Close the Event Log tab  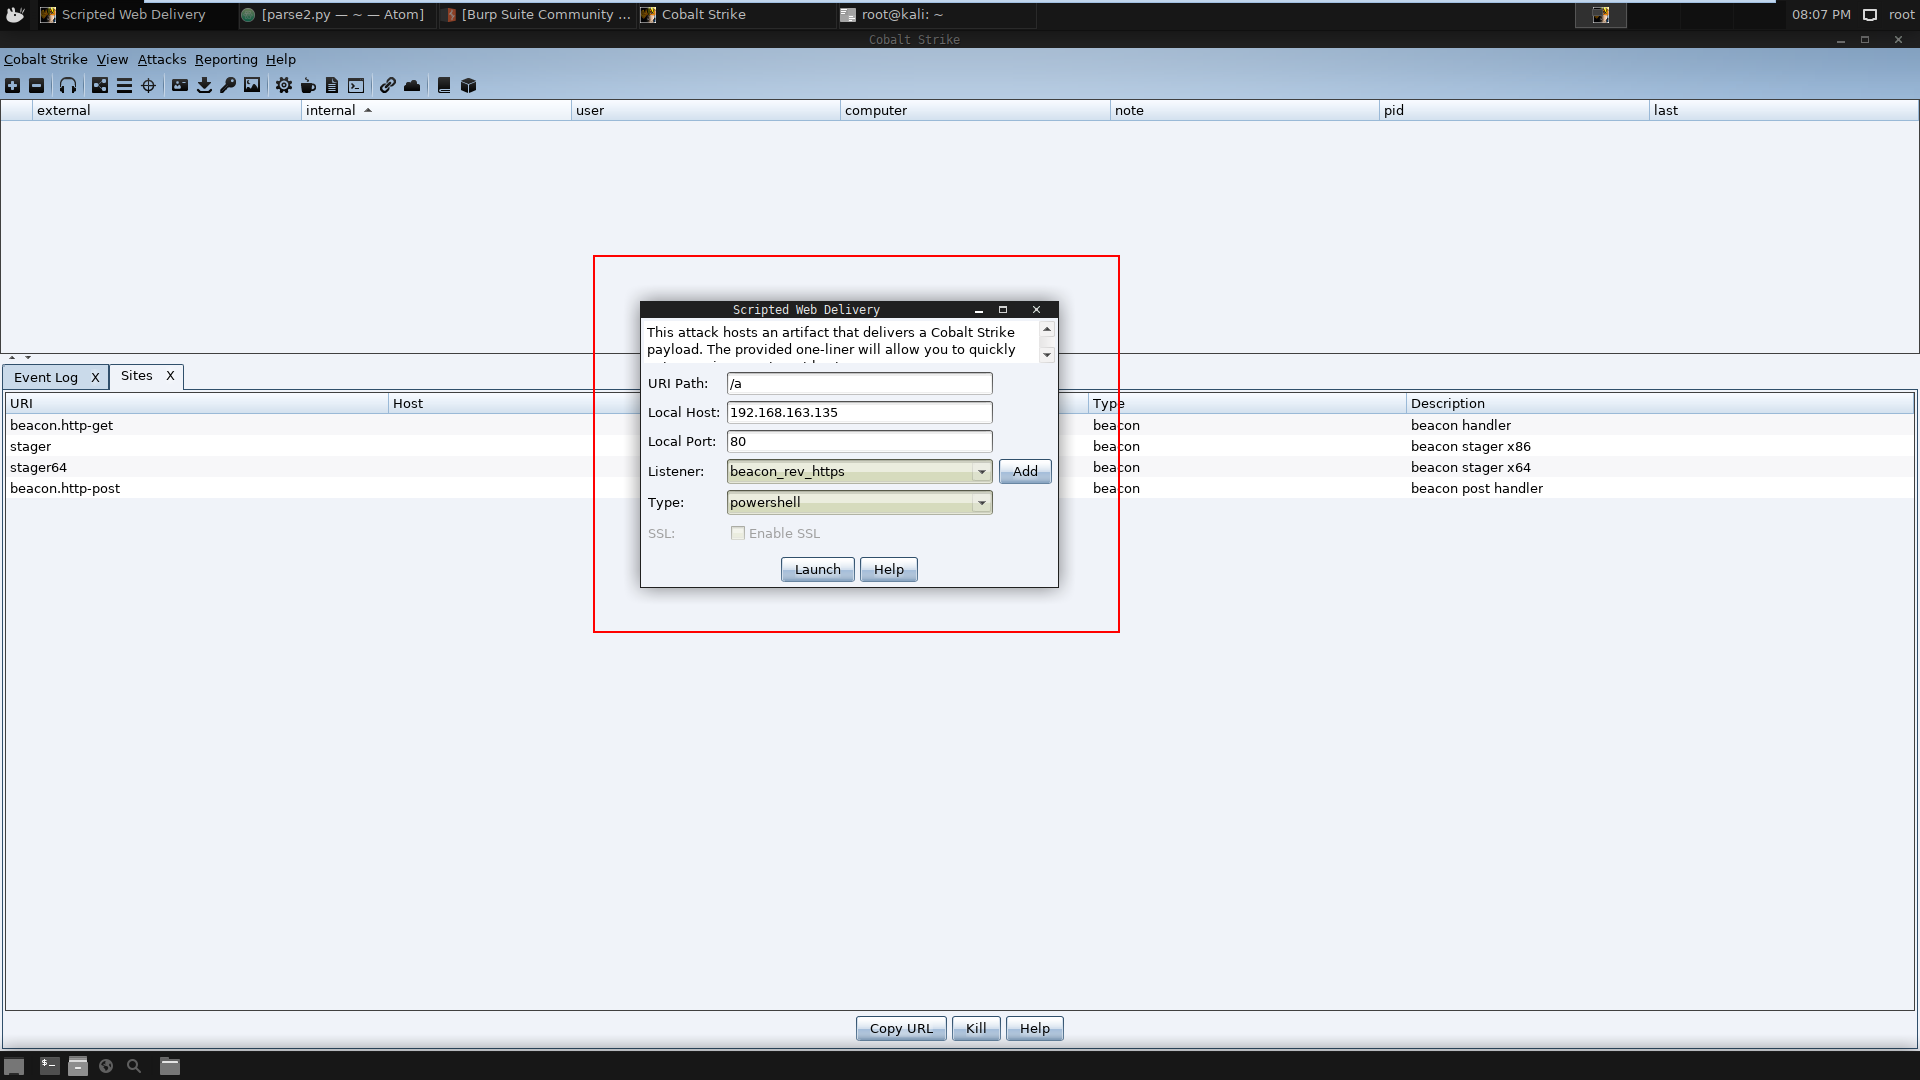click(95, 378)
